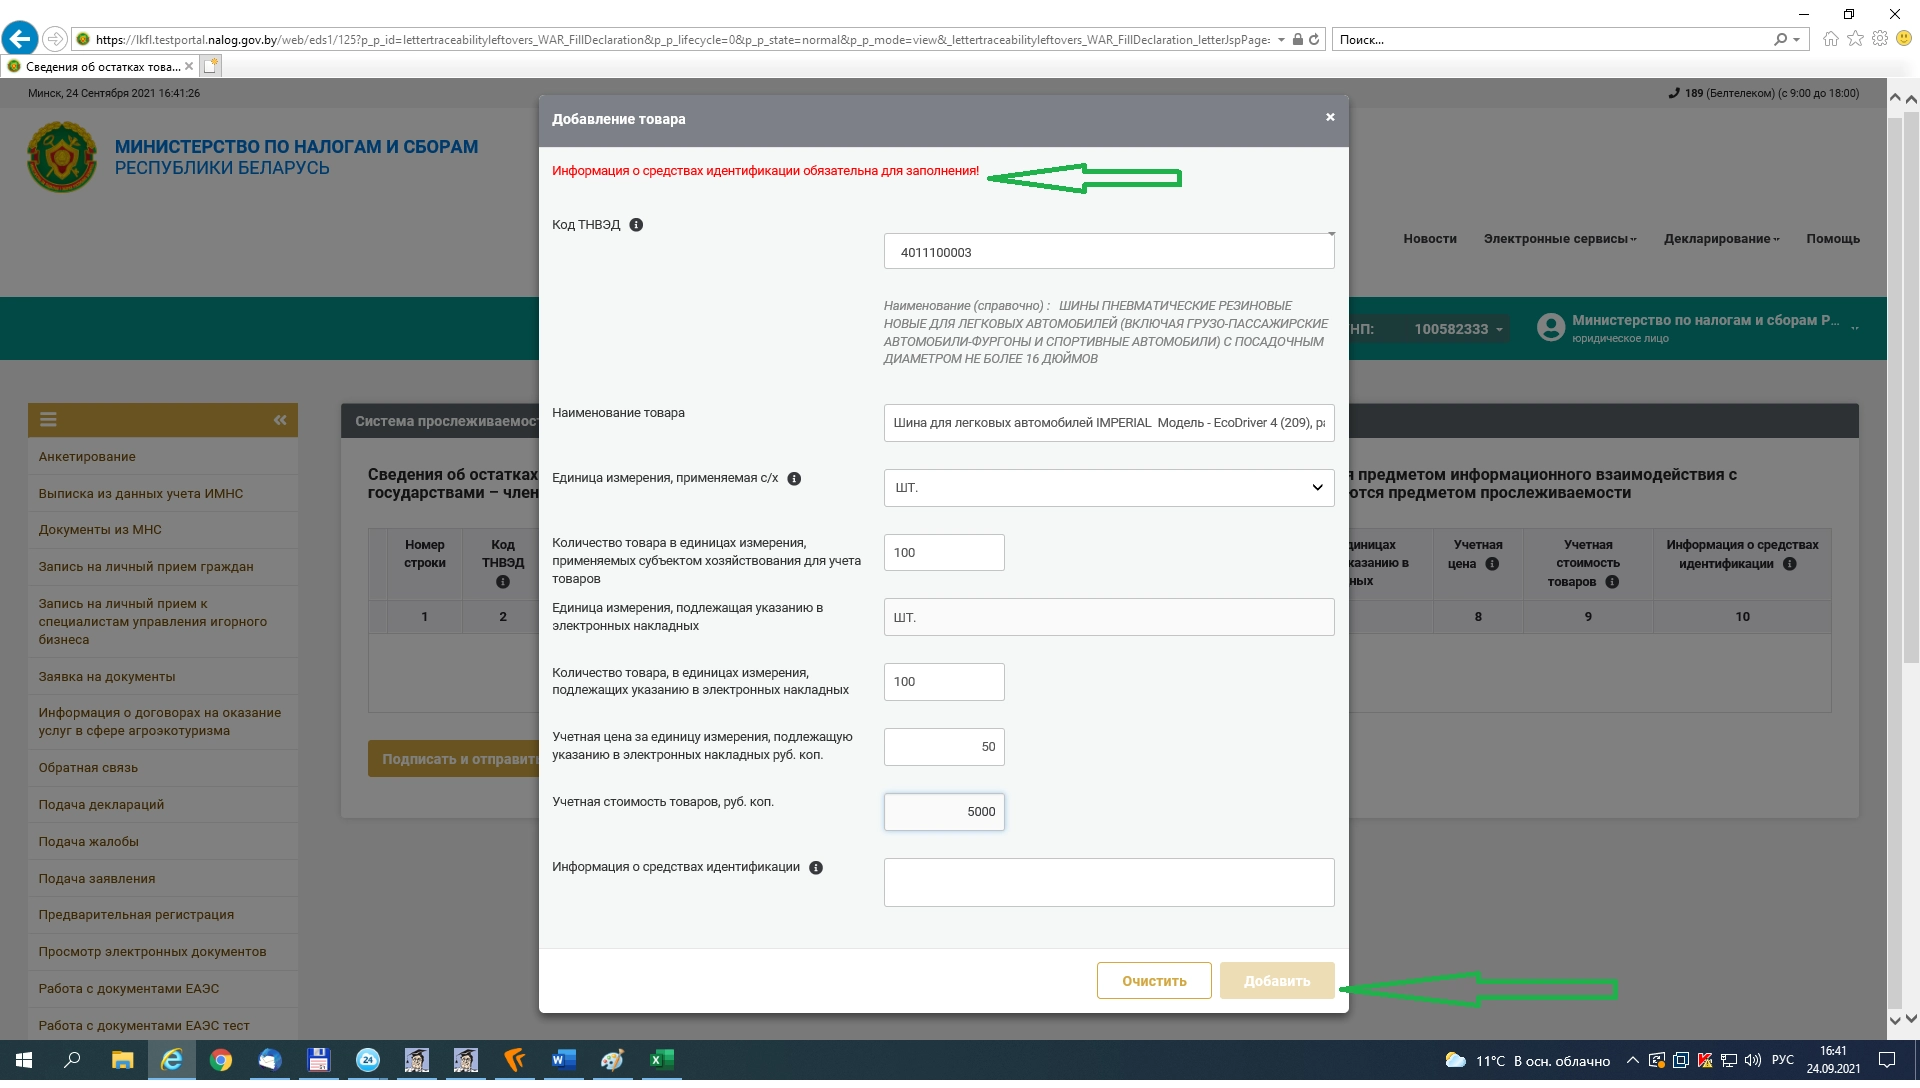
Task: Close the Добавление товара dialog
Action: (1330, 118)
